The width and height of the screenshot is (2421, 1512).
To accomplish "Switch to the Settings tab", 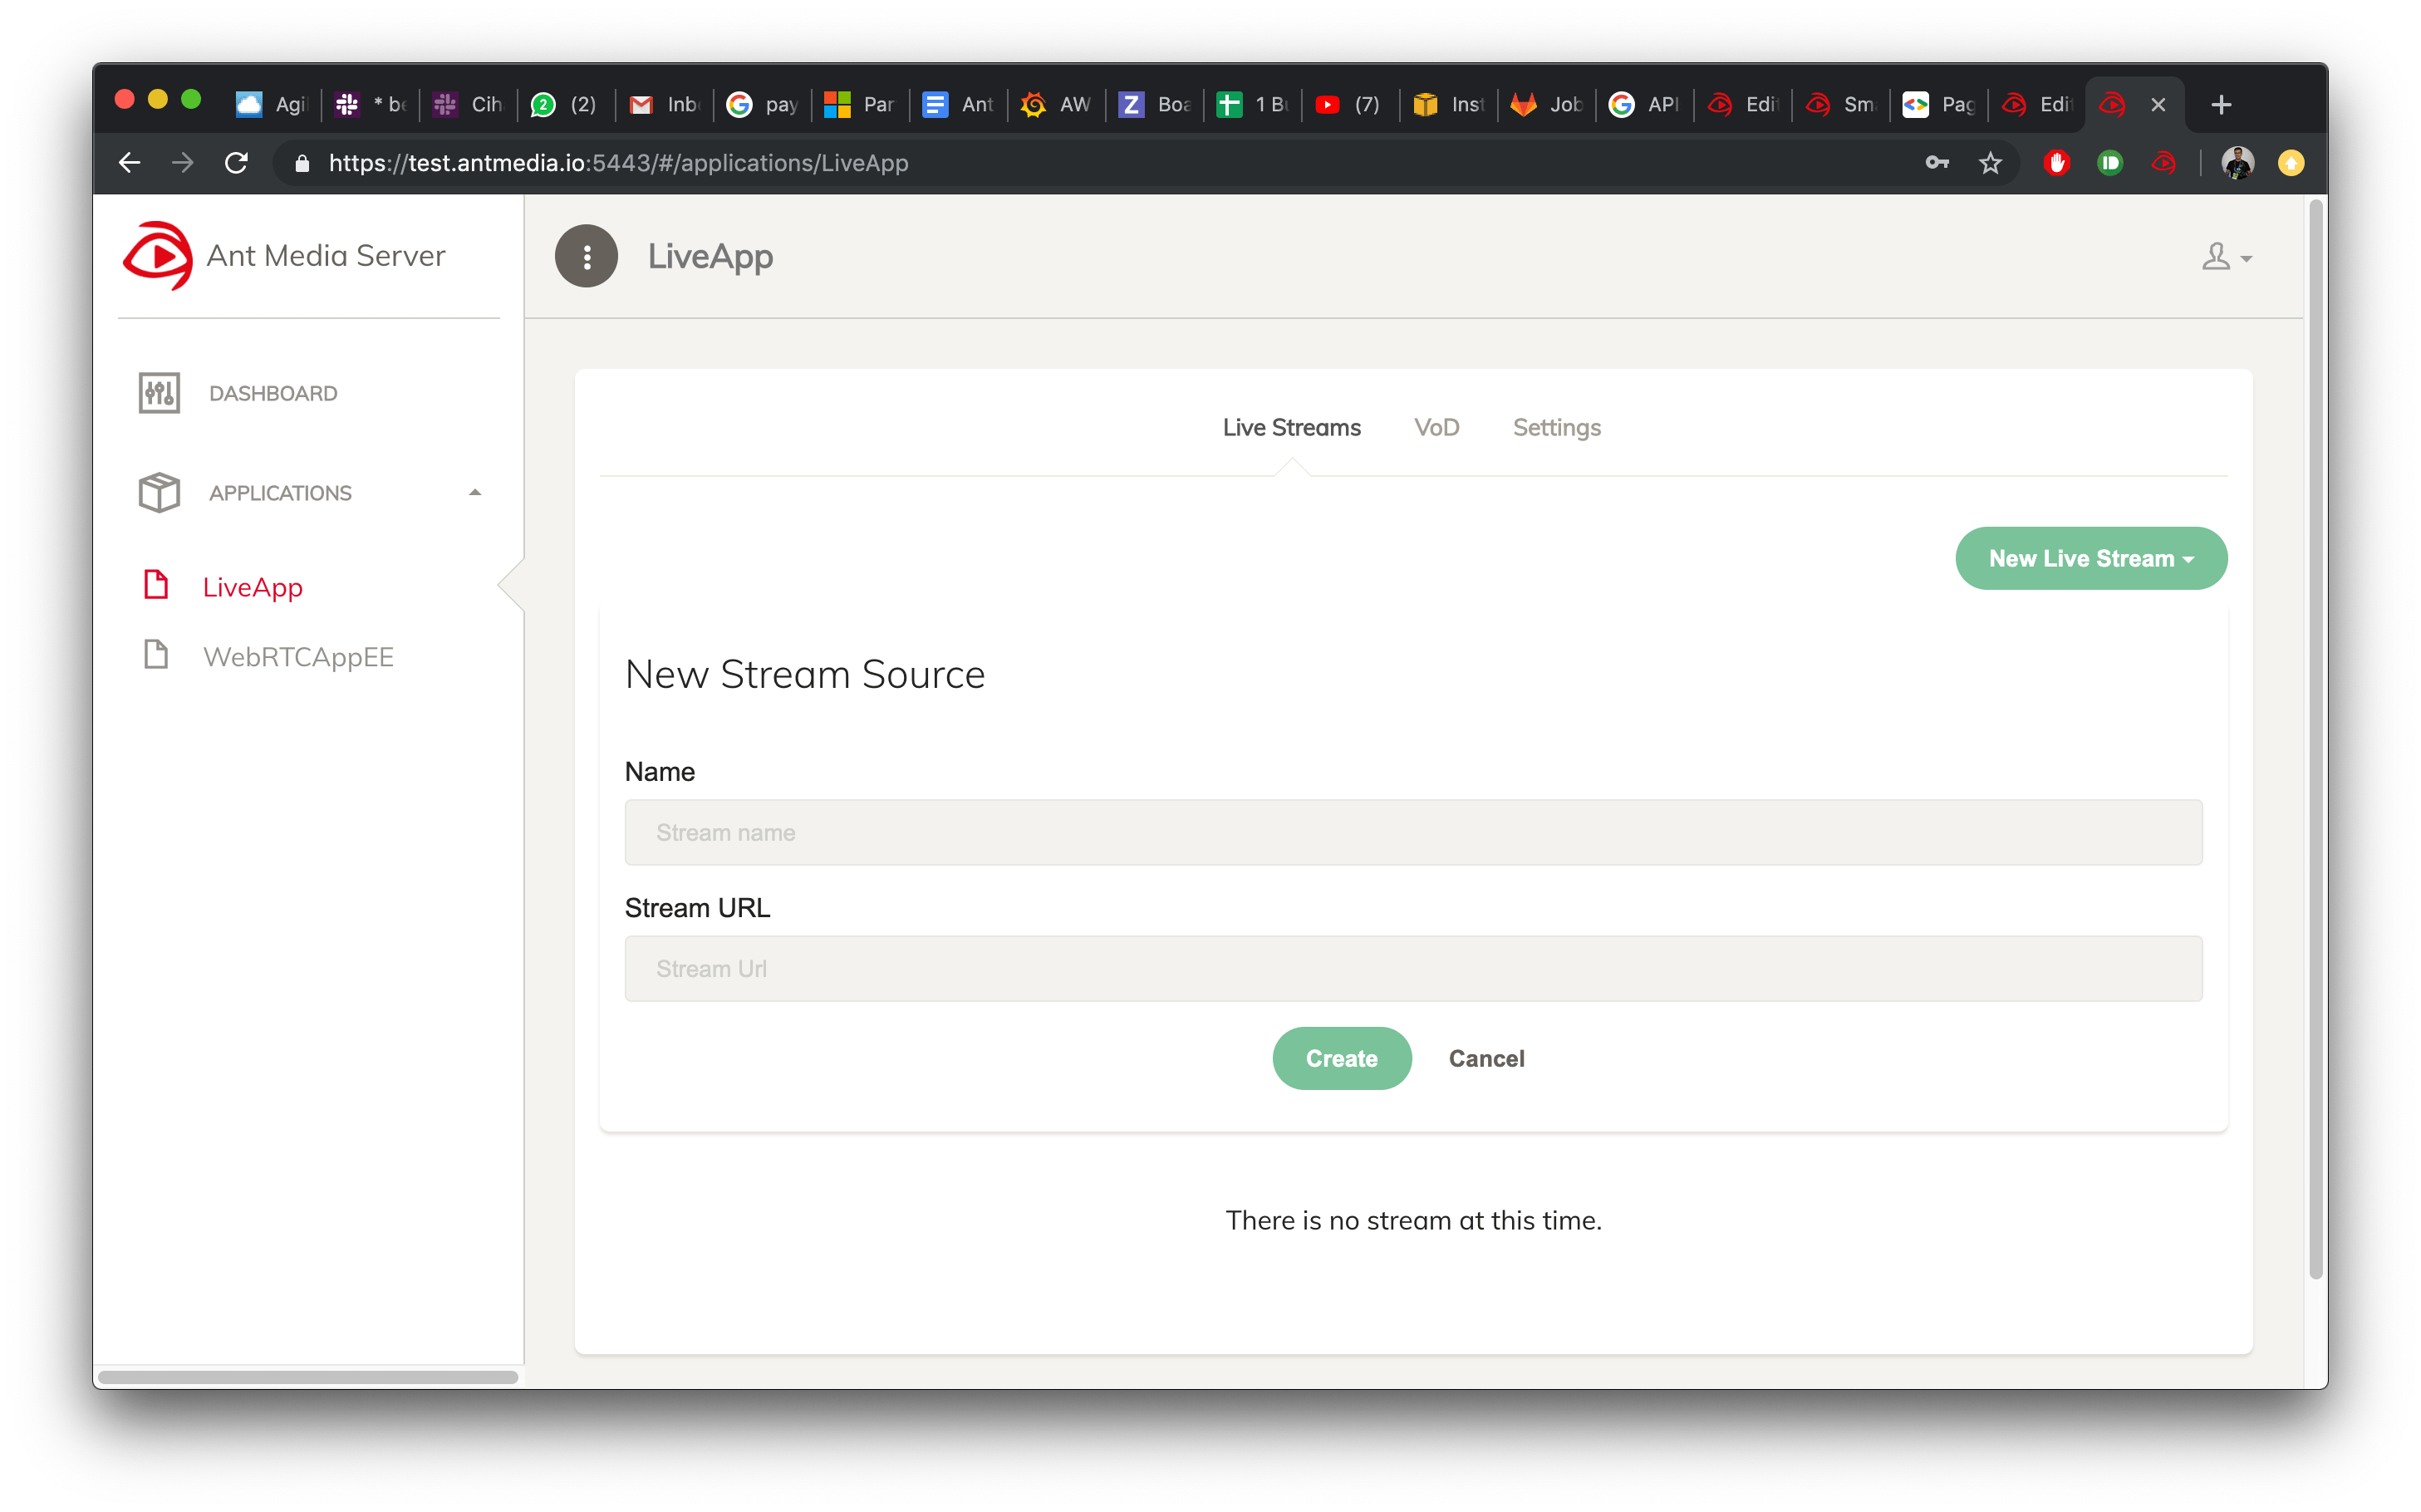I will tap(1557, 427).
